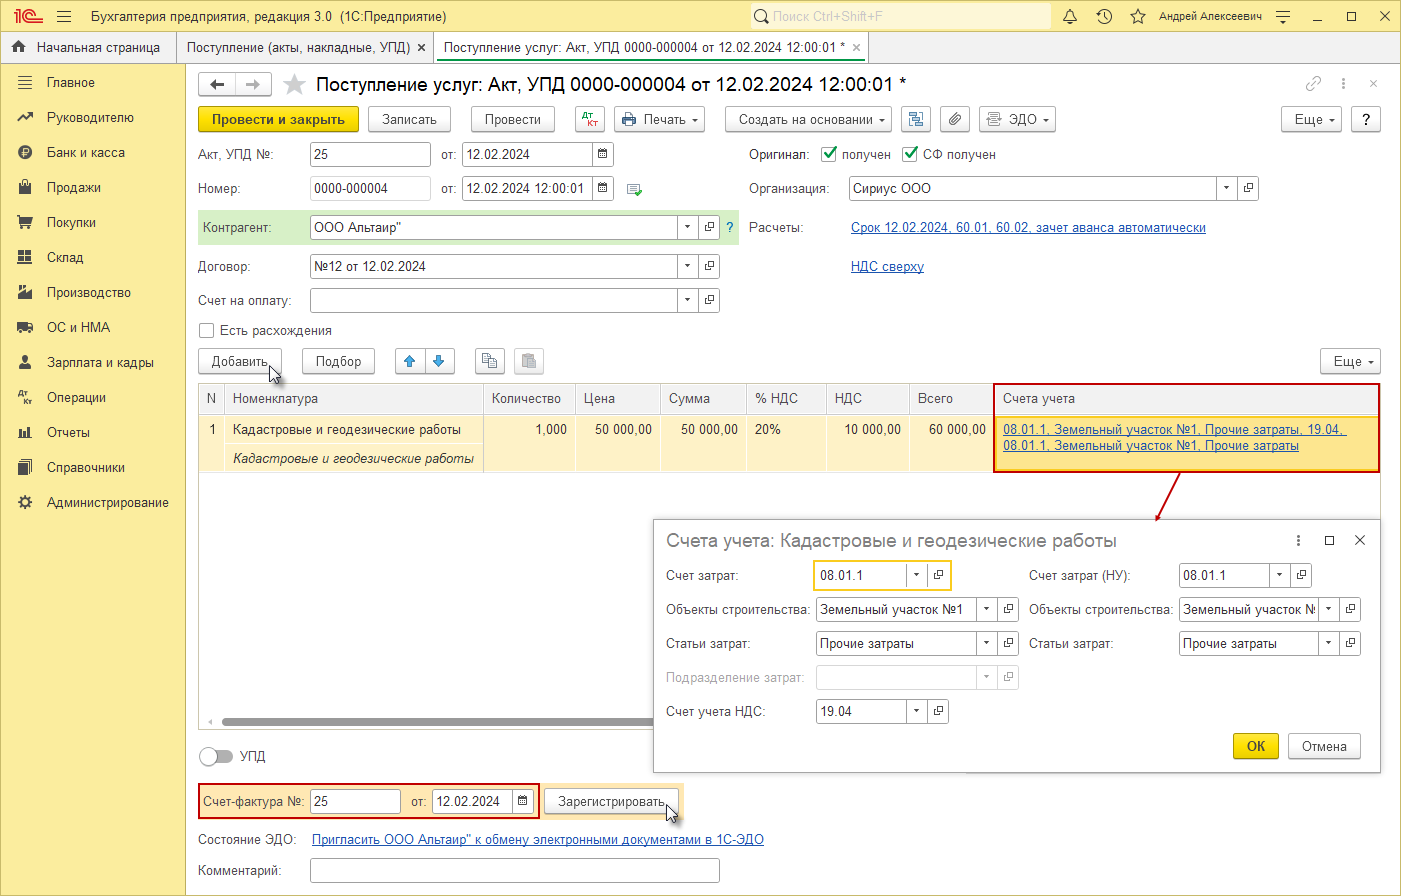The image size is (1401, 896).
Task: Open ЭДО dropdown menu
Action: [1018, 119]
